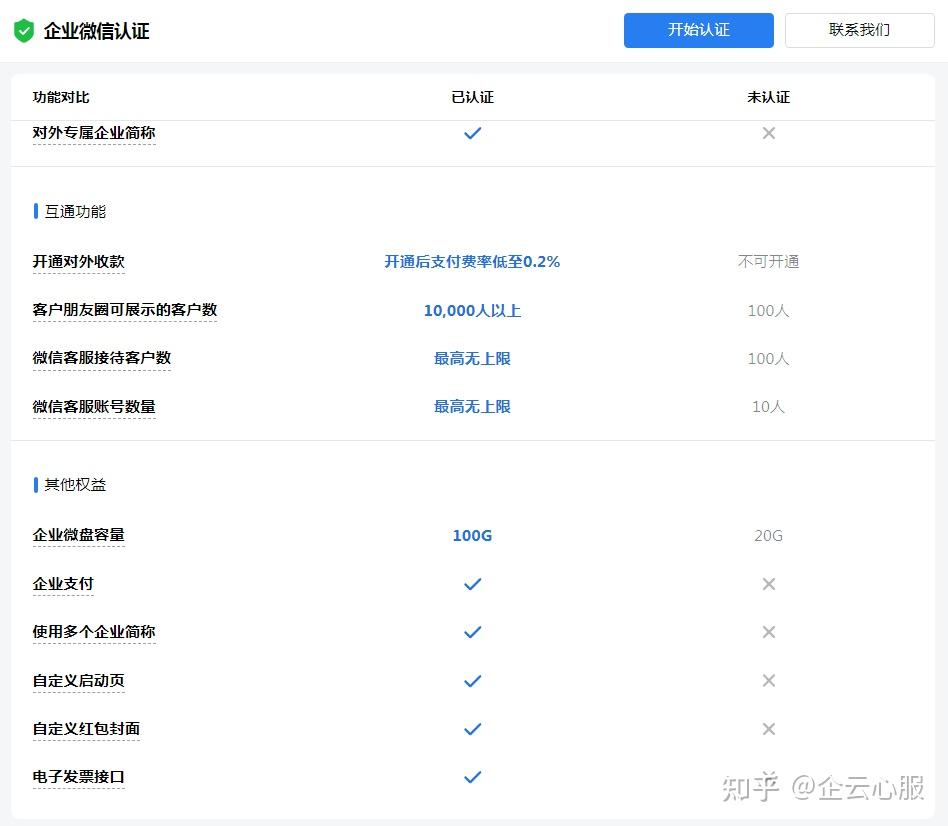The height and width of the screenshot is (826, 948).
Task: Click the 微信客服接待客户数 label
Action: (102, 358)
